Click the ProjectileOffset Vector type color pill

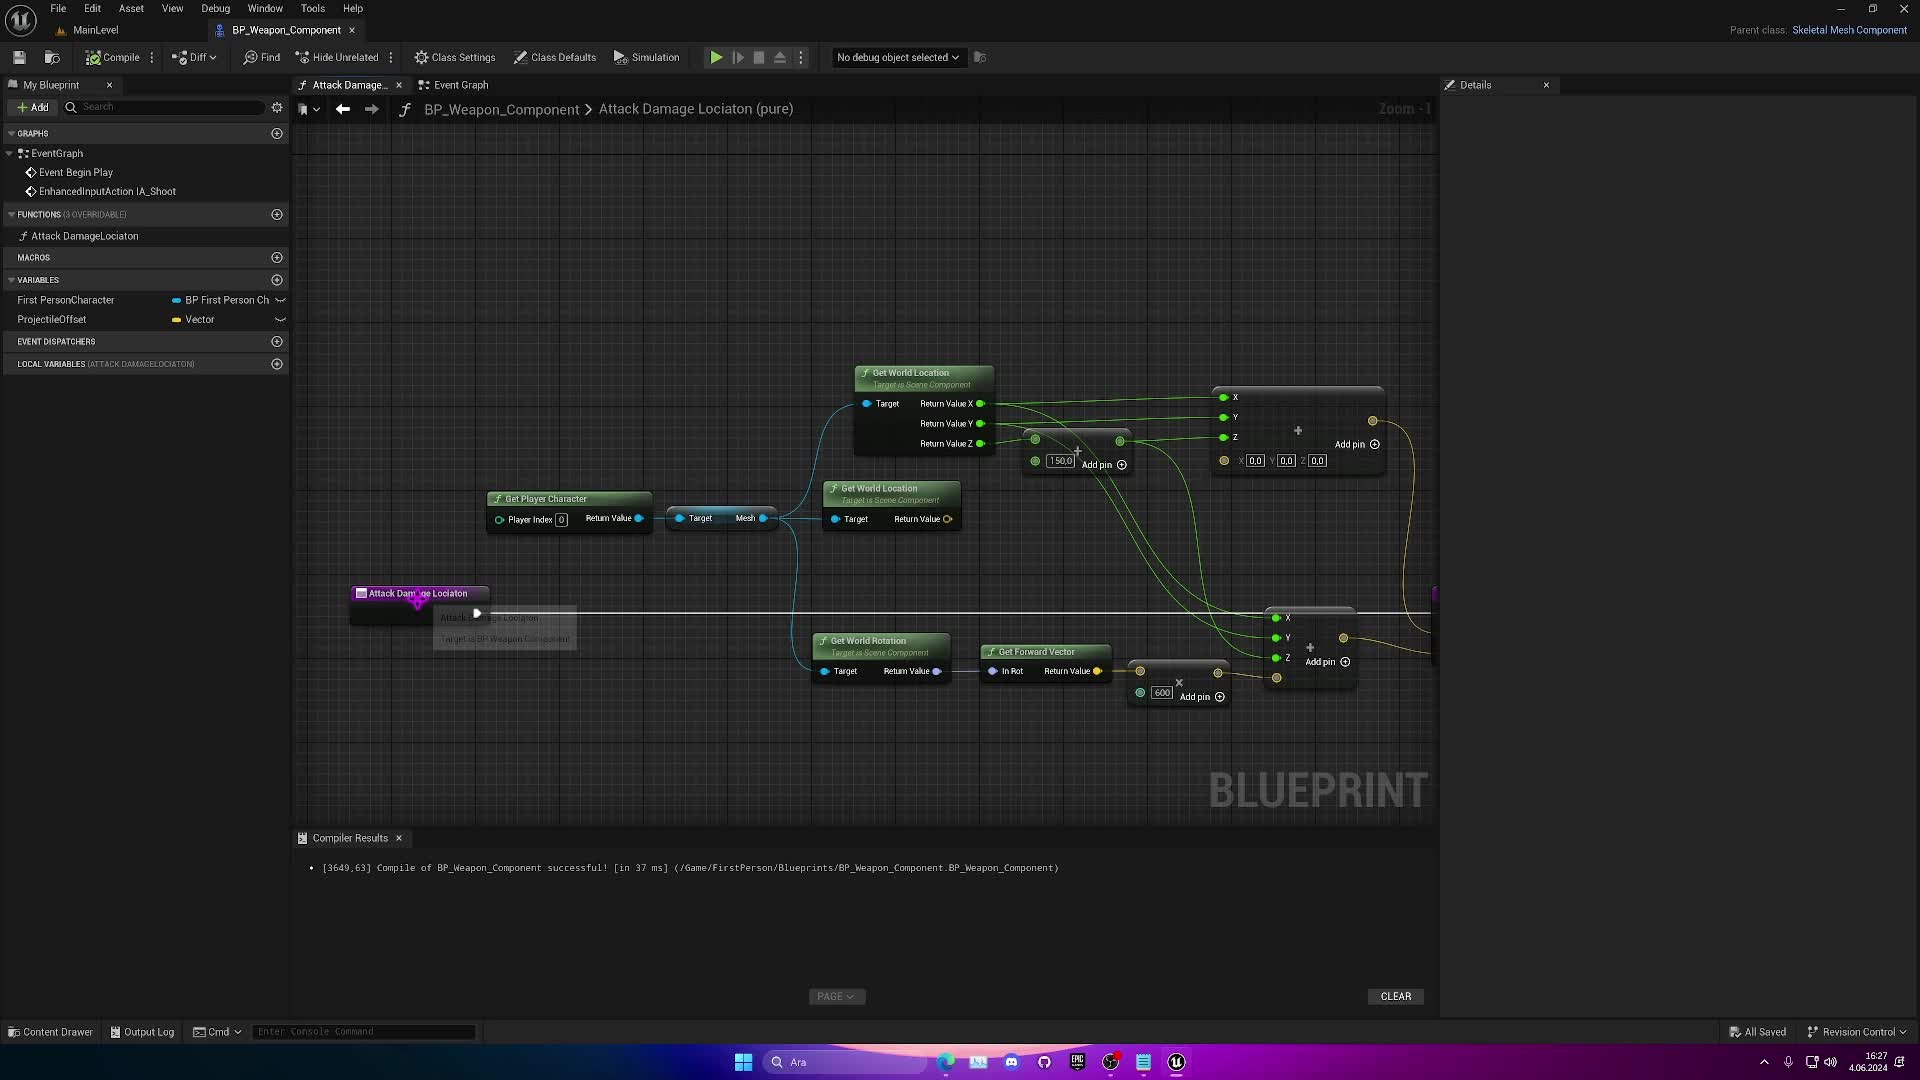click(176, 320)
